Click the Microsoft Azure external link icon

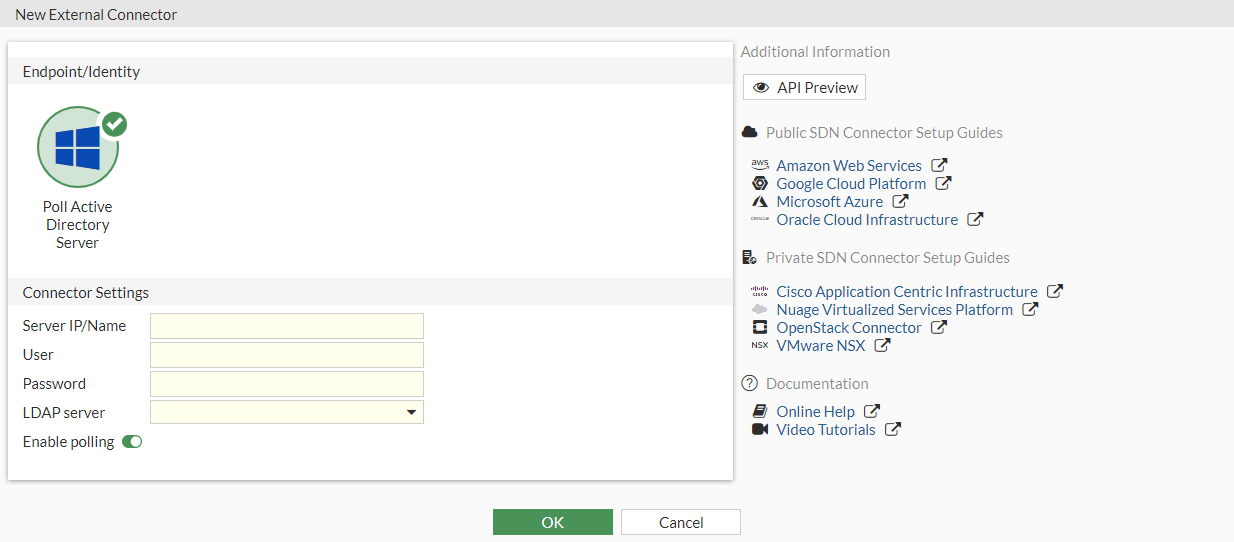900,202
